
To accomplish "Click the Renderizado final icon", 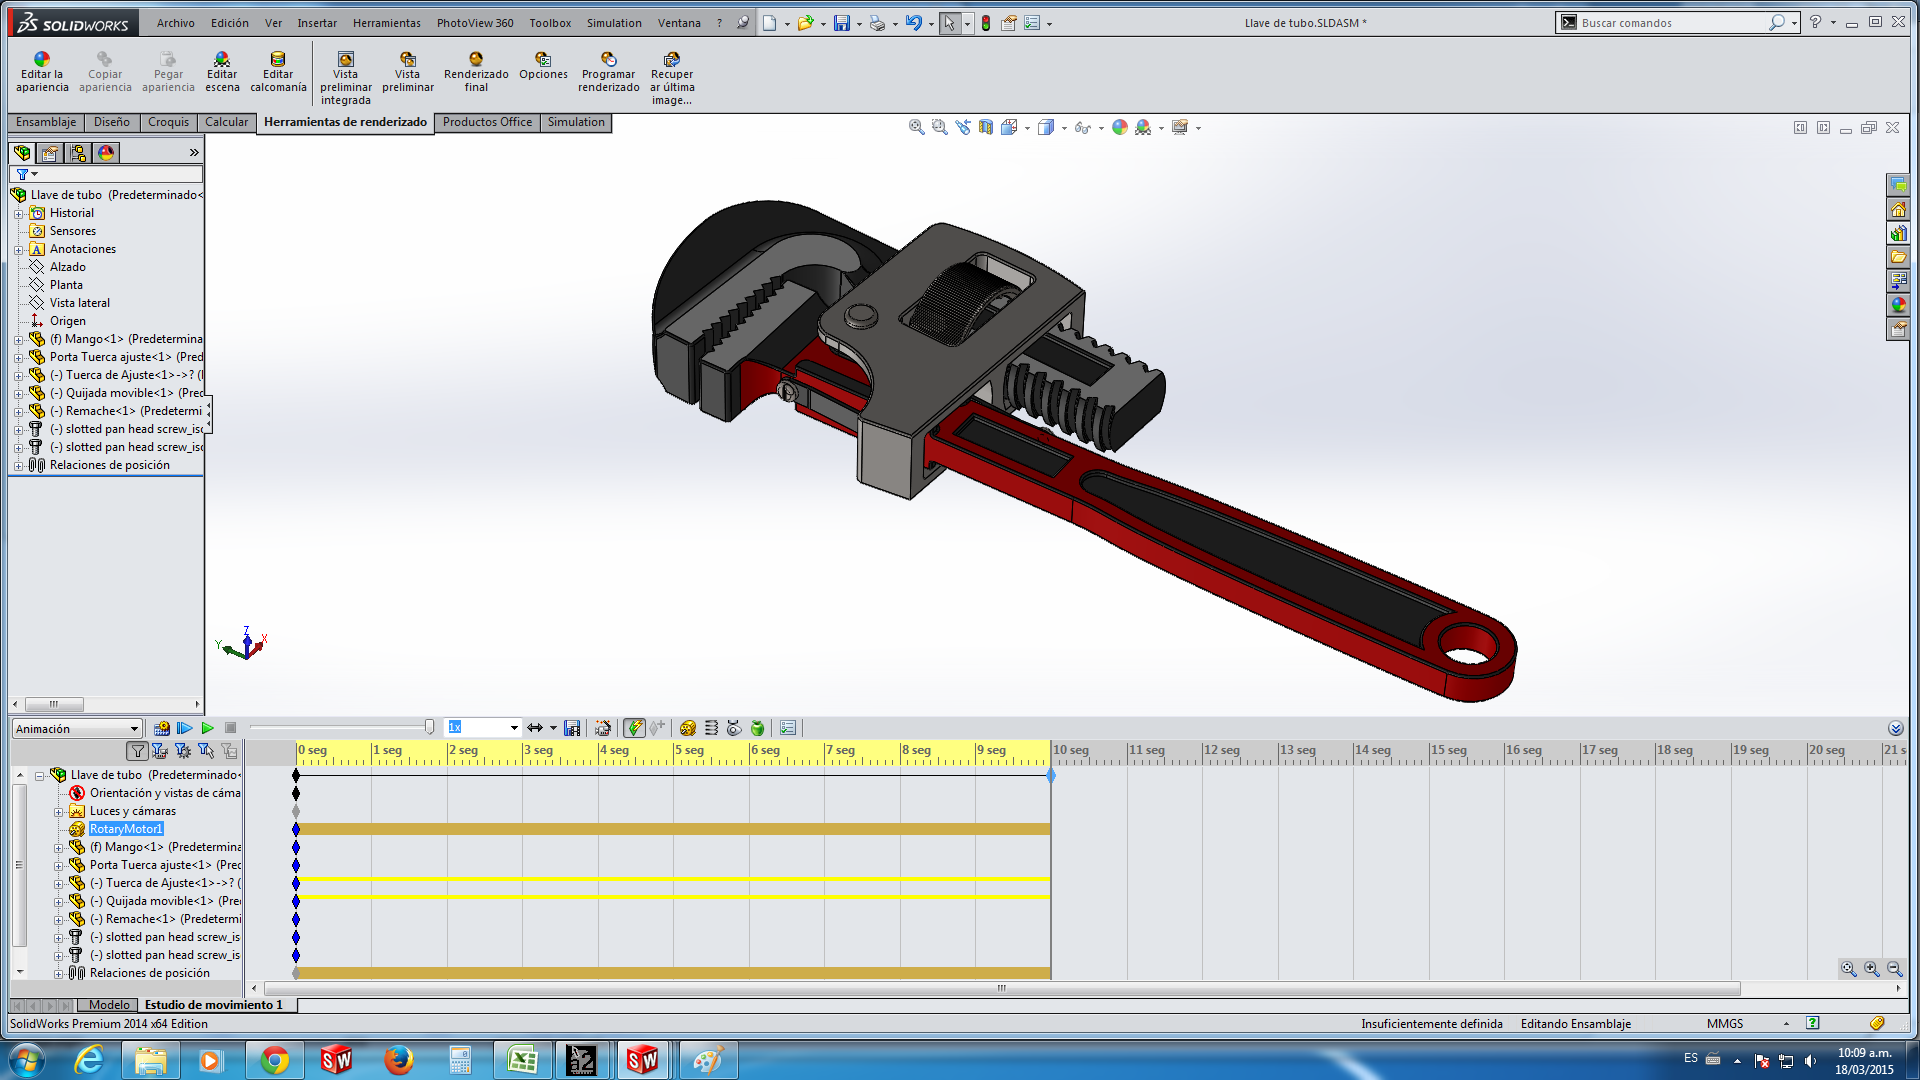I will point(476,60).
